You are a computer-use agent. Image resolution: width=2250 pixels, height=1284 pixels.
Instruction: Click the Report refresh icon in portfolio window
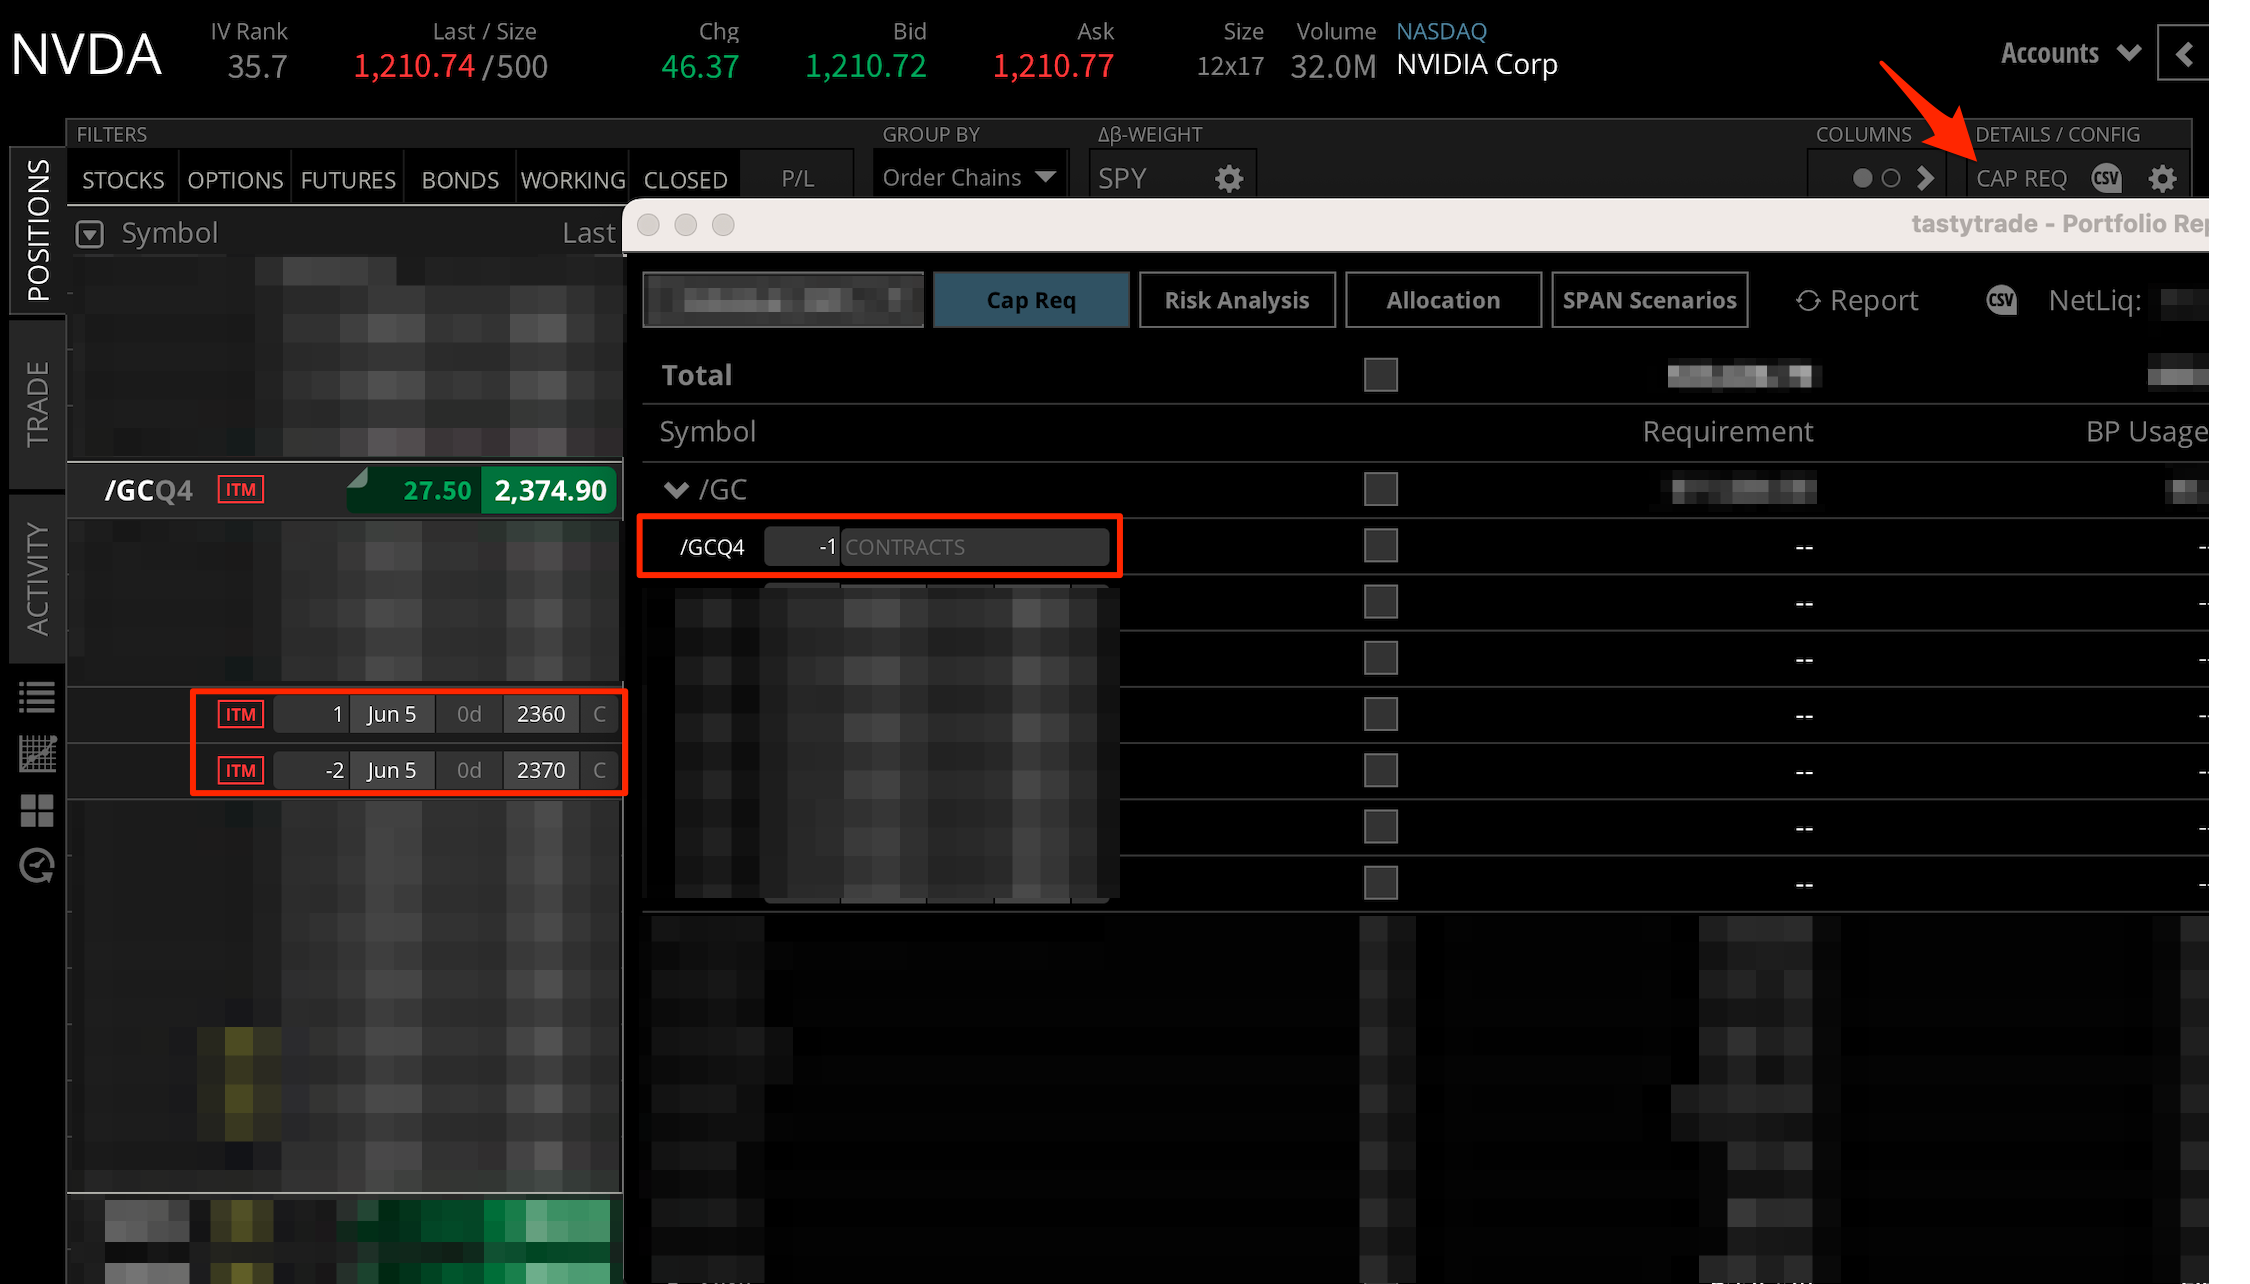pyautogui.click(x=1809, y=300)
